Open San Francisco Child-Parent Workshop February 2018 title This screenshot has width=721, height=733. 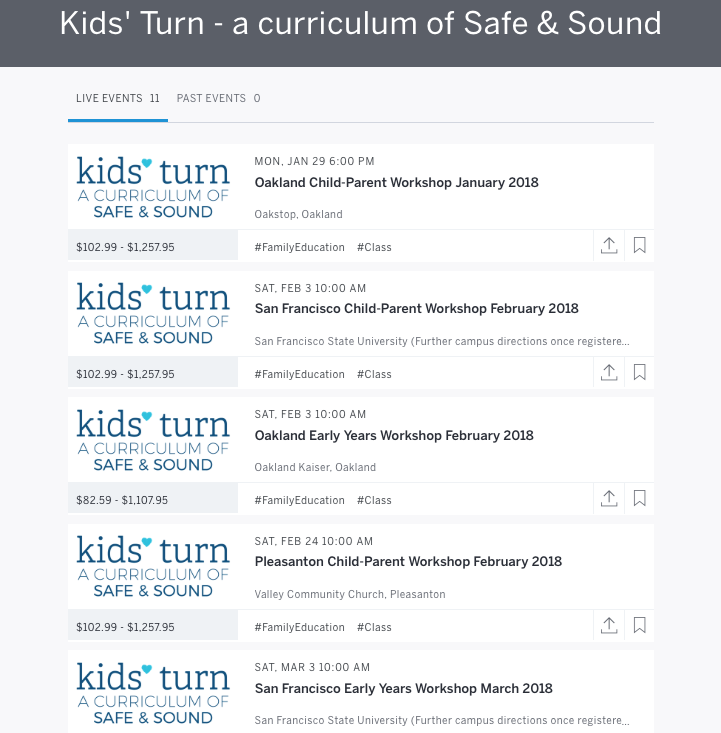tap(416, 309)
